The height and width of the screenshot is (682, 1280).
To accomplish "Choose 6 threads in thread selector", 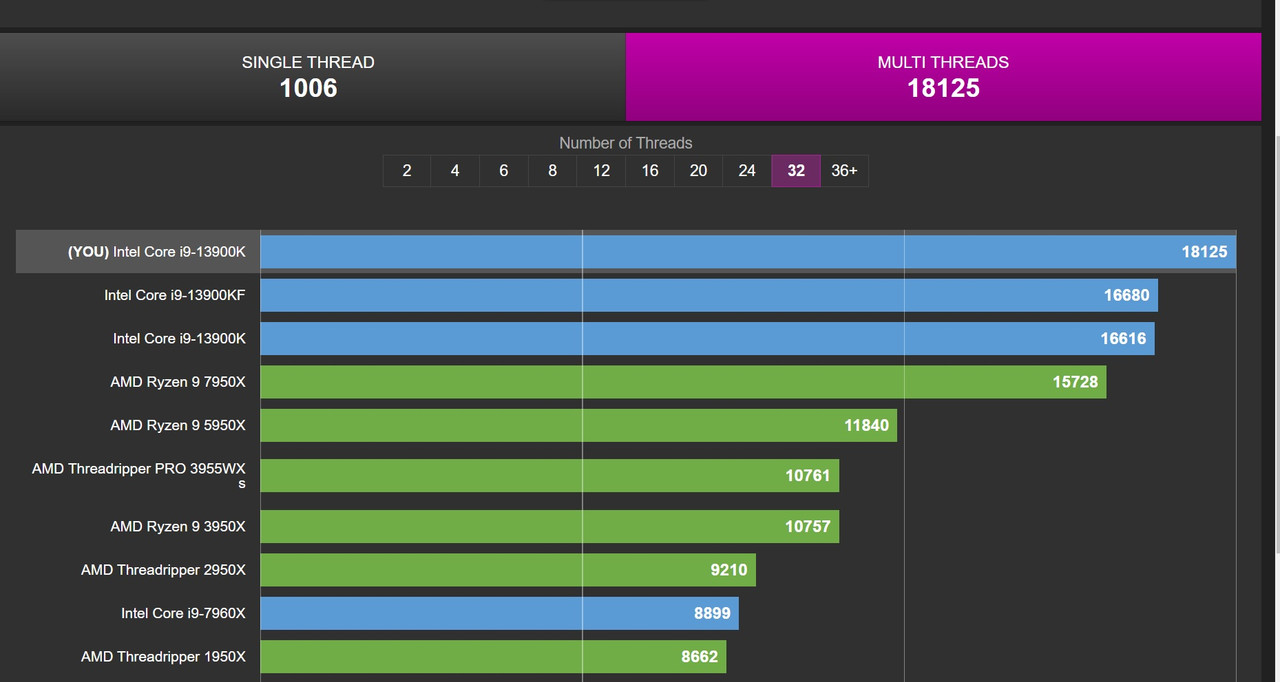I will 503,171.
